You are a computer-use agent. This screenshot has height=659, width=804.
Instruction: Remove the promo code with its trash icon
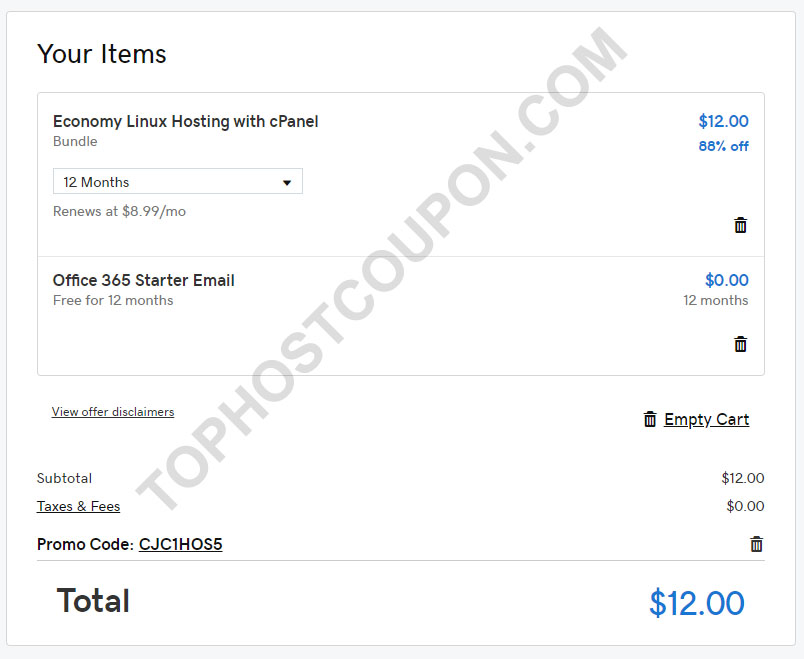[756, 544]
